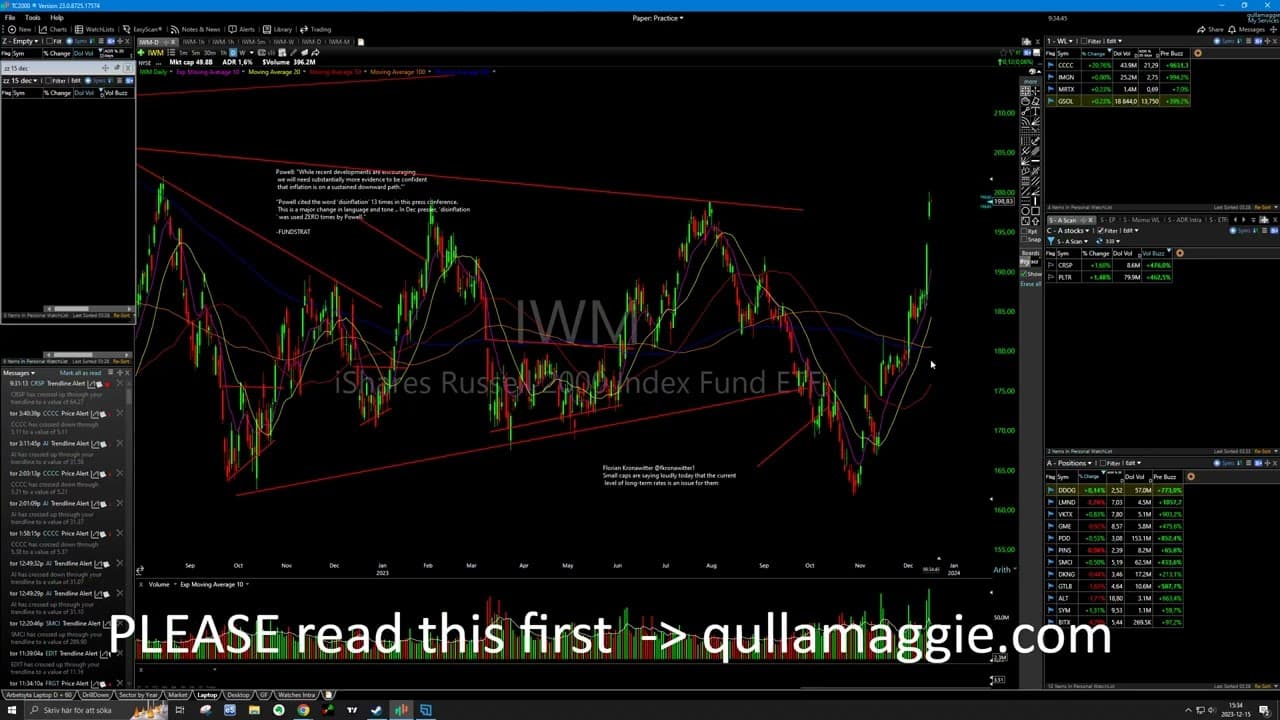
Task: Open the Library toolbar item
Action: point(277,29)
